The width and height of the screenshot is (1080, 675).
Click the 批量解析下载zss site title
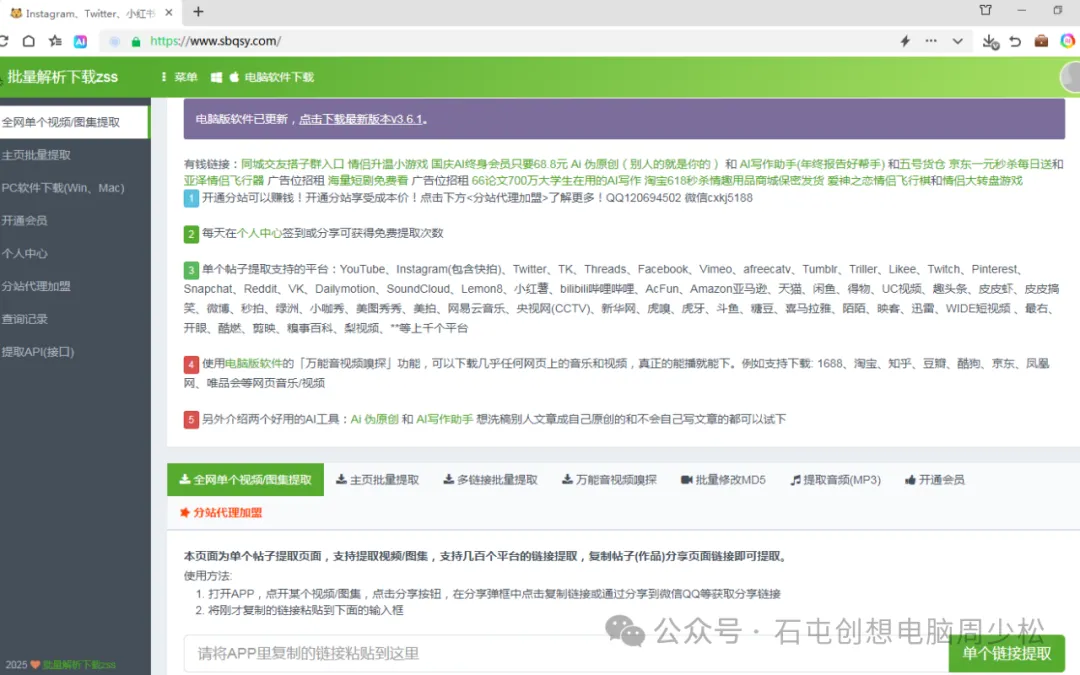(x=63, y=76)
